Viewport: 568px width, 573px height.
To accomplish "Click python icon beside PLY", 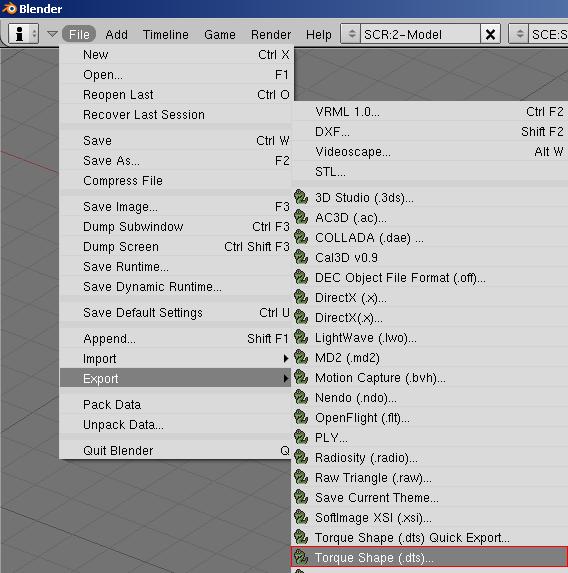I will click(x=301, y=437).
